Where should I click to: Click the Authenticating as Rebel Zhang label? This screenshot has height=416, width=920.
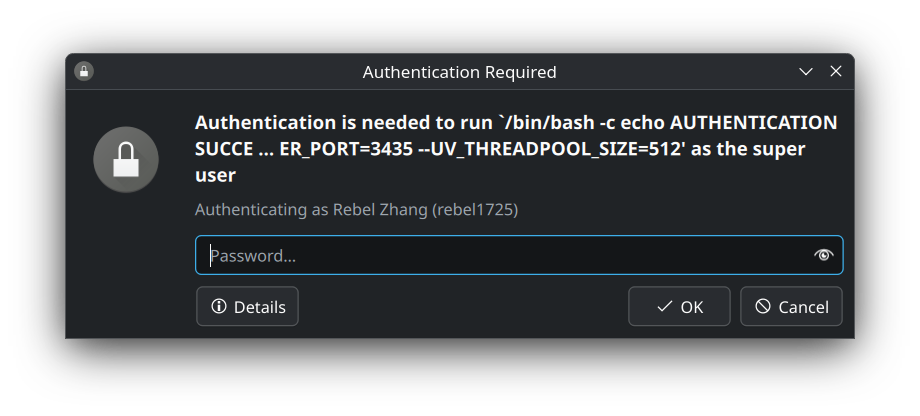point(356,209)
